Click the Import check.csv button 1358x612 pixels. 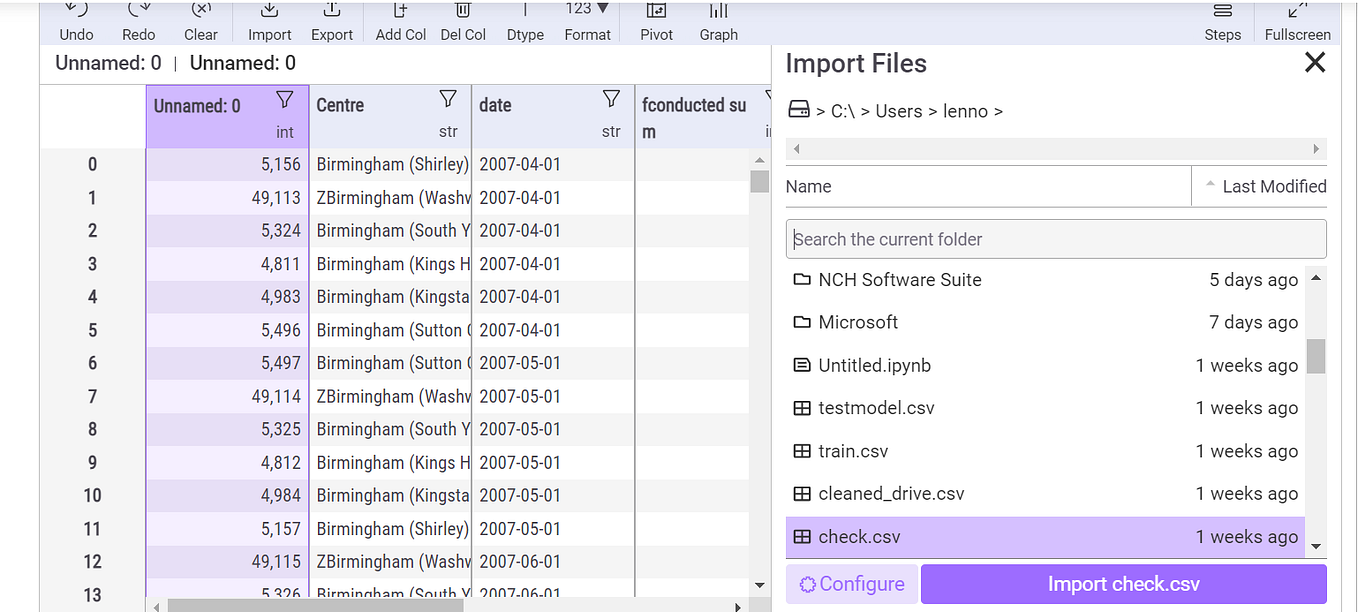[x=1123, y=584]
